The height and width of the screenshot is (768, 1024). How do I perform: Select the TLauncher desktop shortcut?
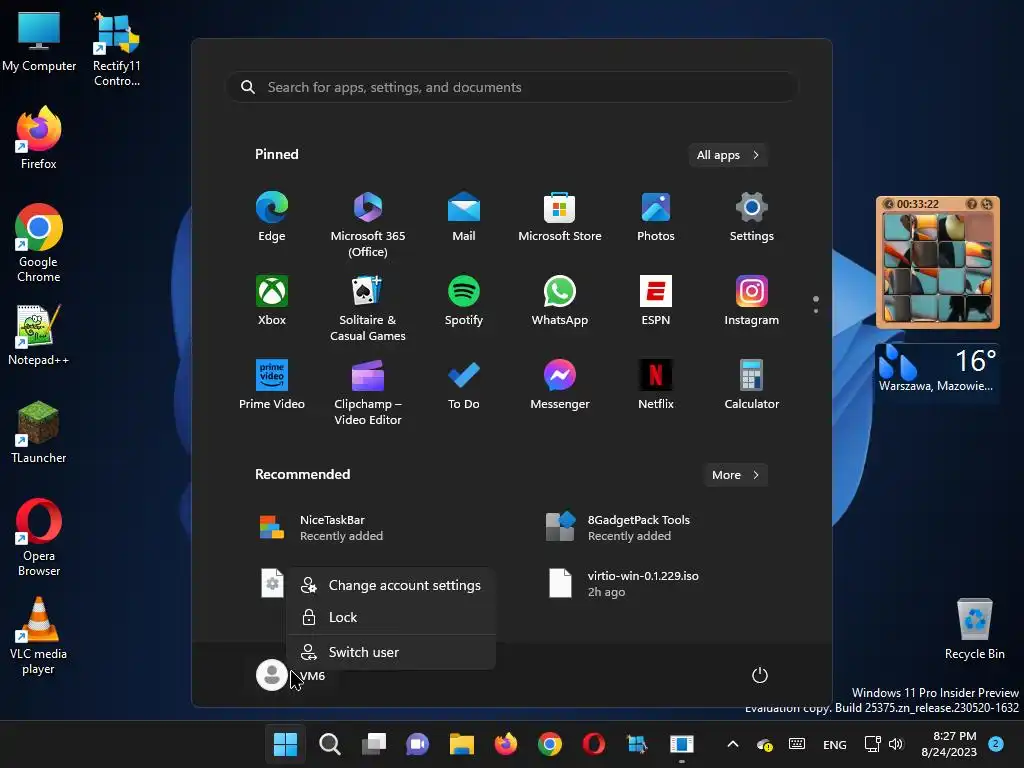click(x=39, y=432)
